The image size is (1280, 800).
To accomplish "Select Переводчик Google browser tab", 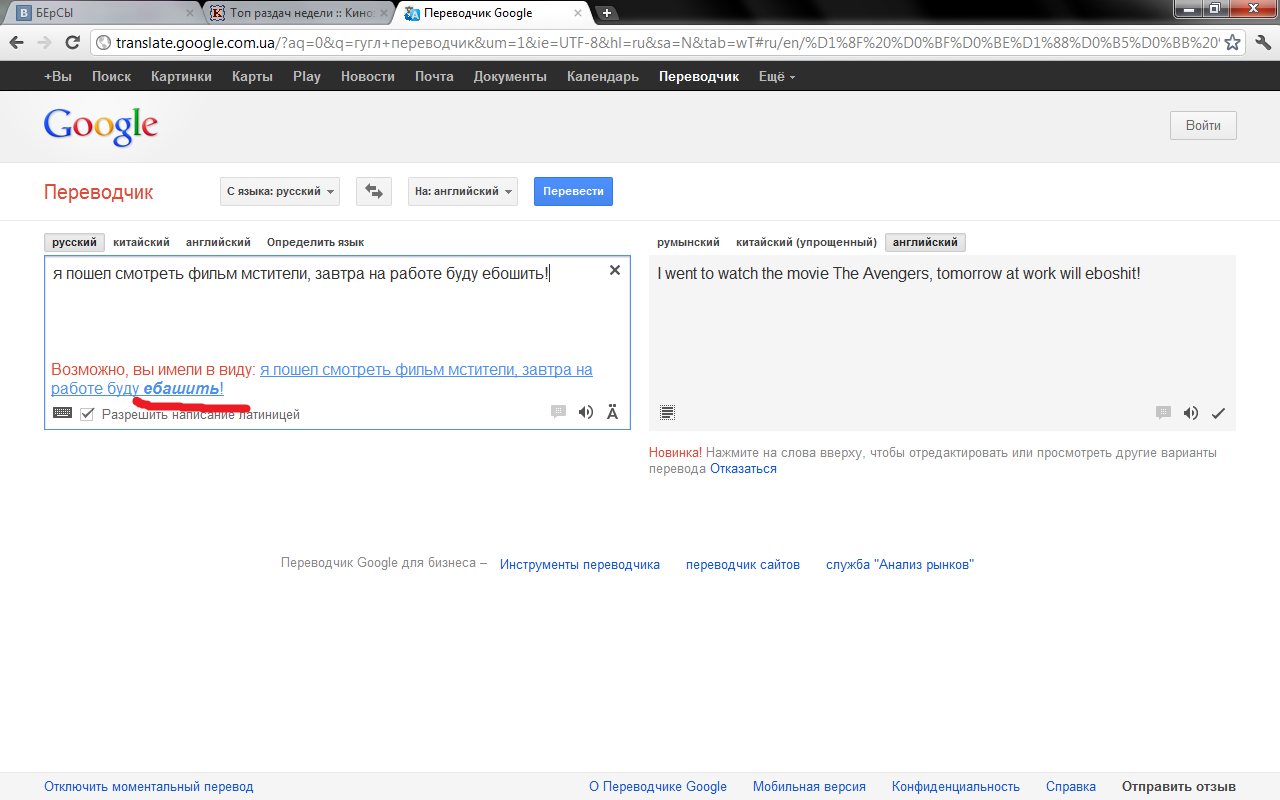I will [x=491, y=13].
